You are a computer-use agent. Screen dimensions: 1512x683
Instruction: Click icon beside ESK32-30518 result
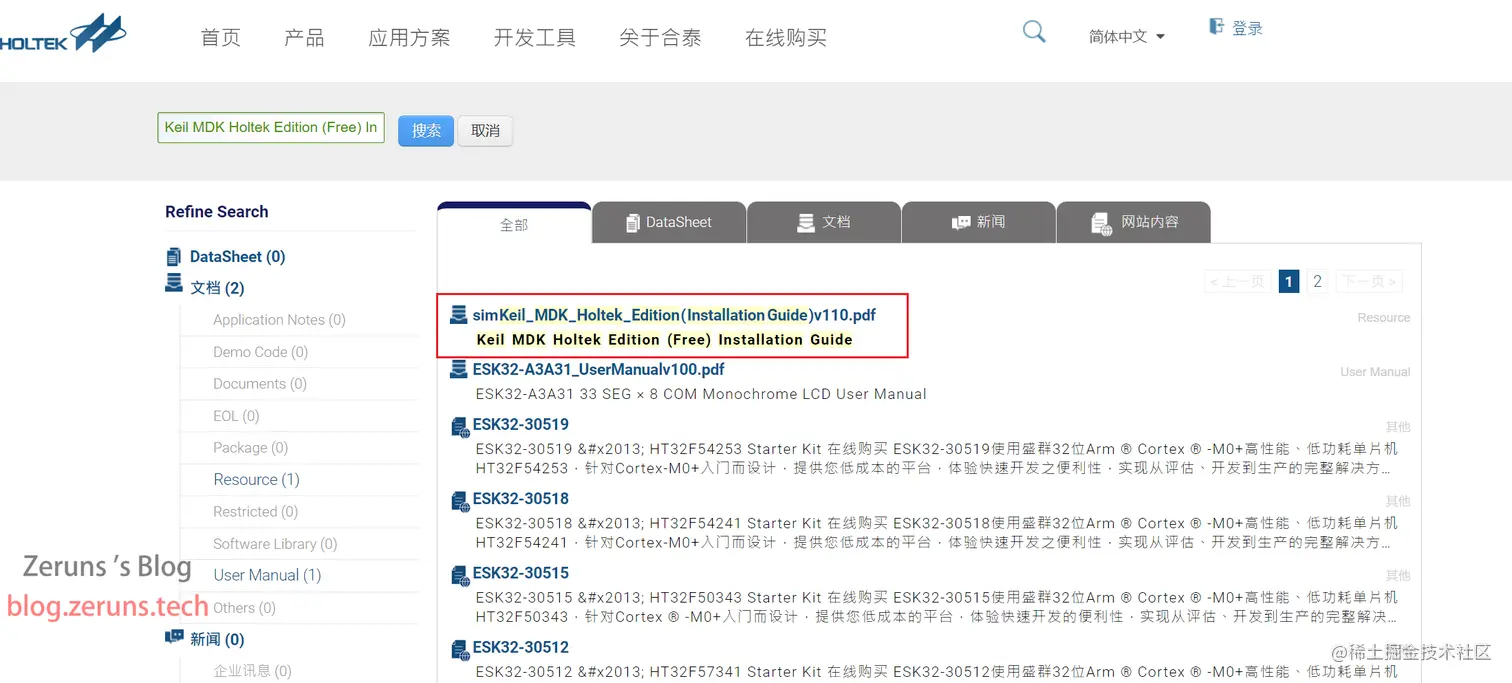coord(460,501)
